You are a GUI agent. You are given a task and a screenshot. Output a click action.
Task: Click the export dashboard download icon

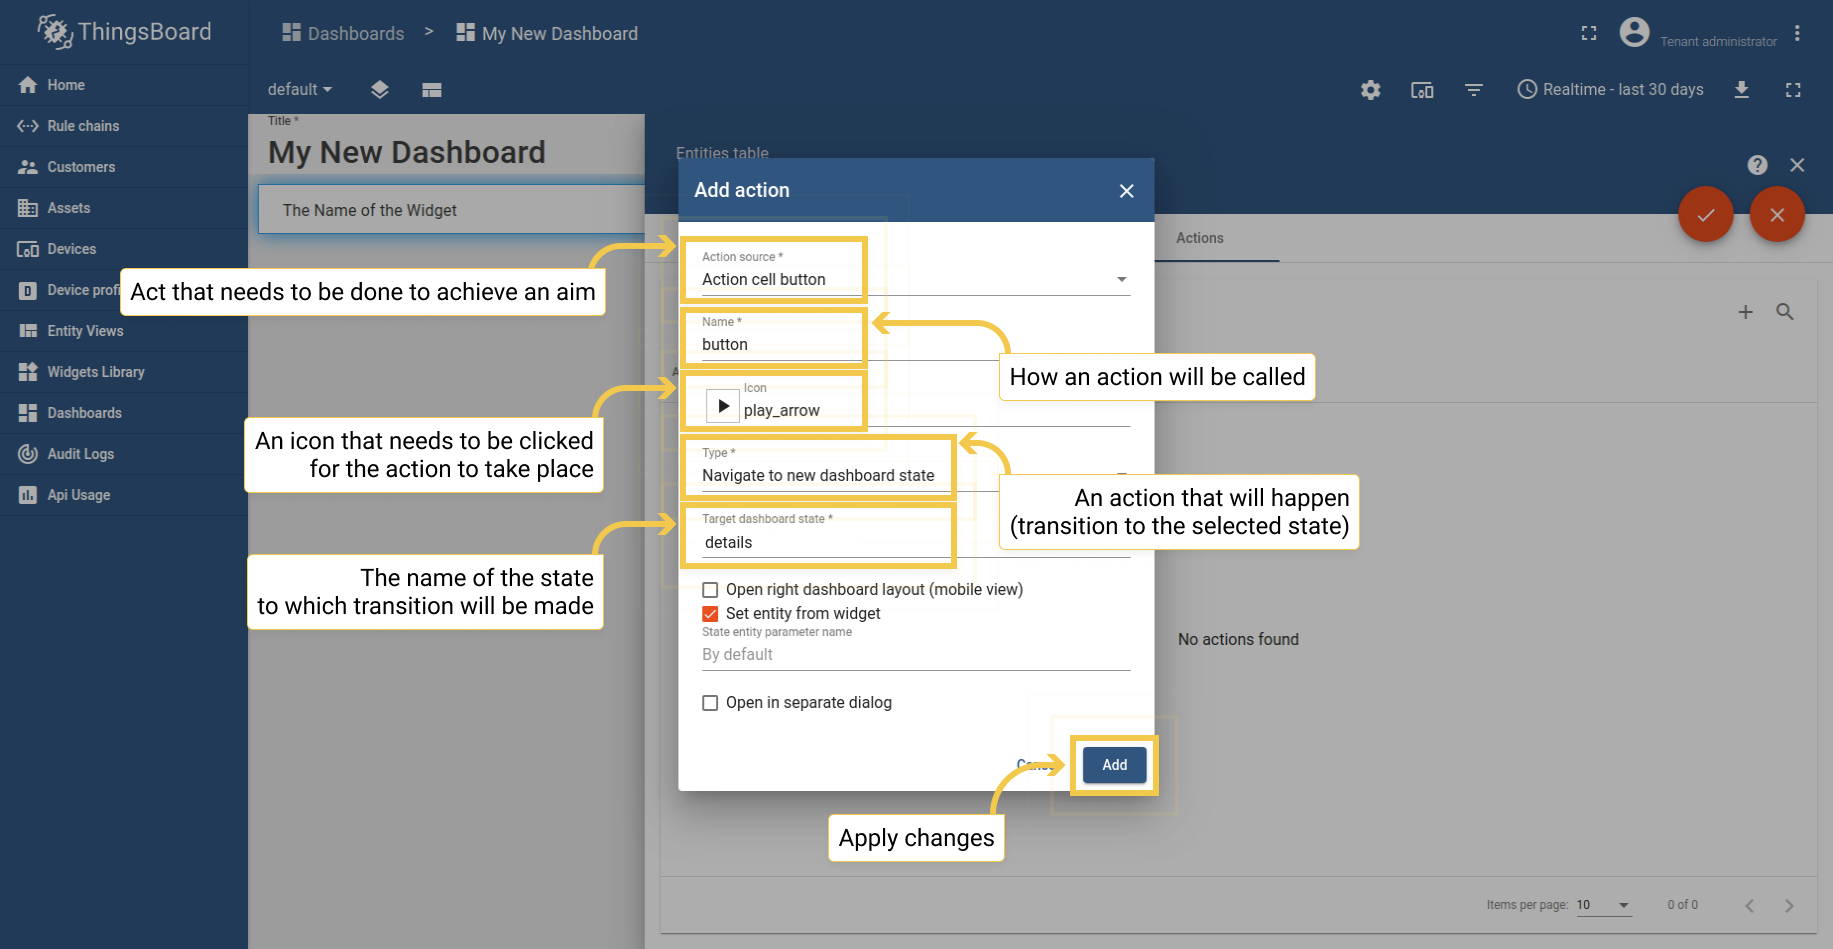(x=1741, y=90)
